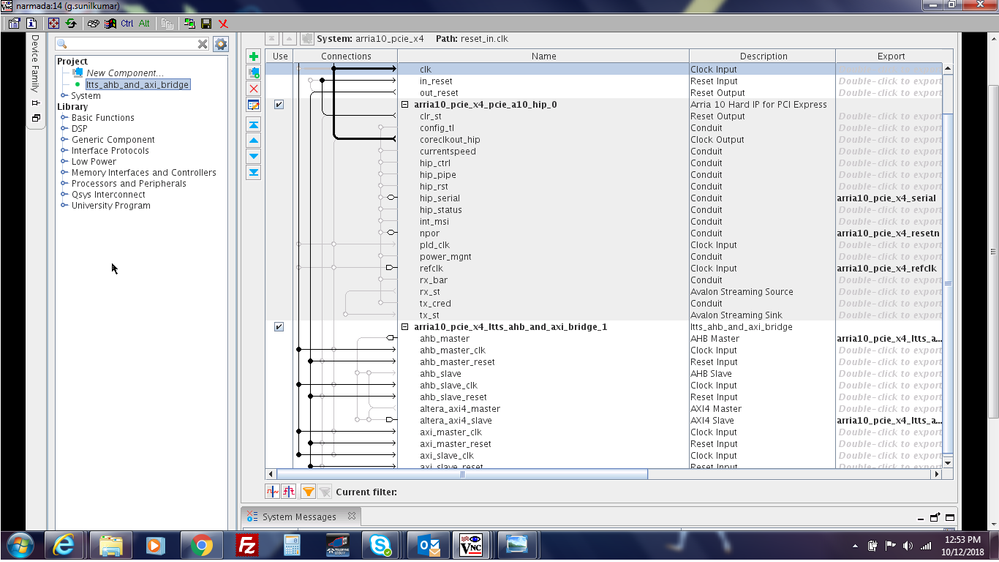Click the VNC save floppy disk icon
Viewport: 999px width, 562px height.
tap(206, 23)
